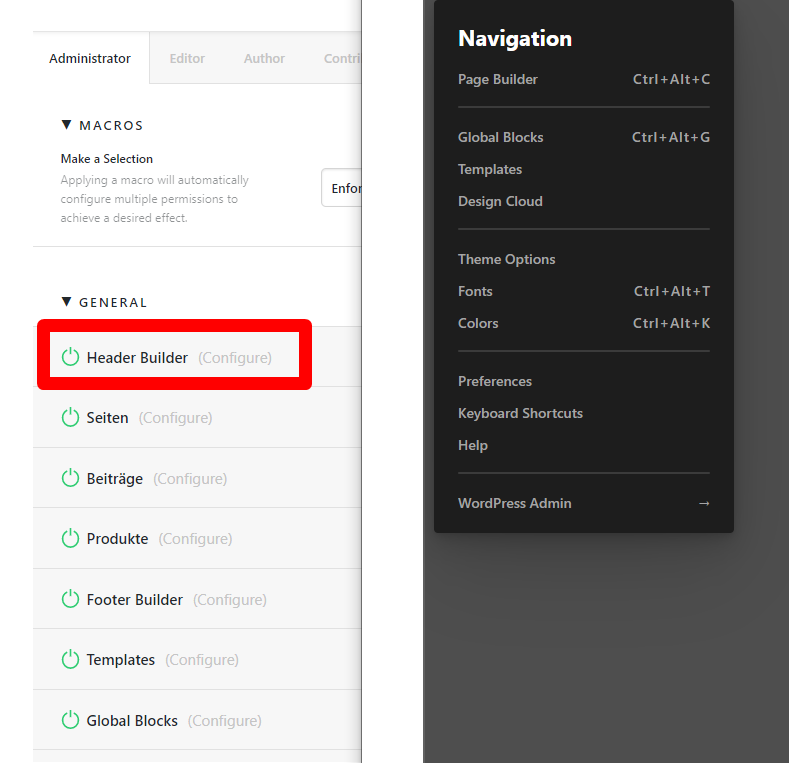Toggle the Header Builder power icon
Screen dimensions: 789x763
70,357
